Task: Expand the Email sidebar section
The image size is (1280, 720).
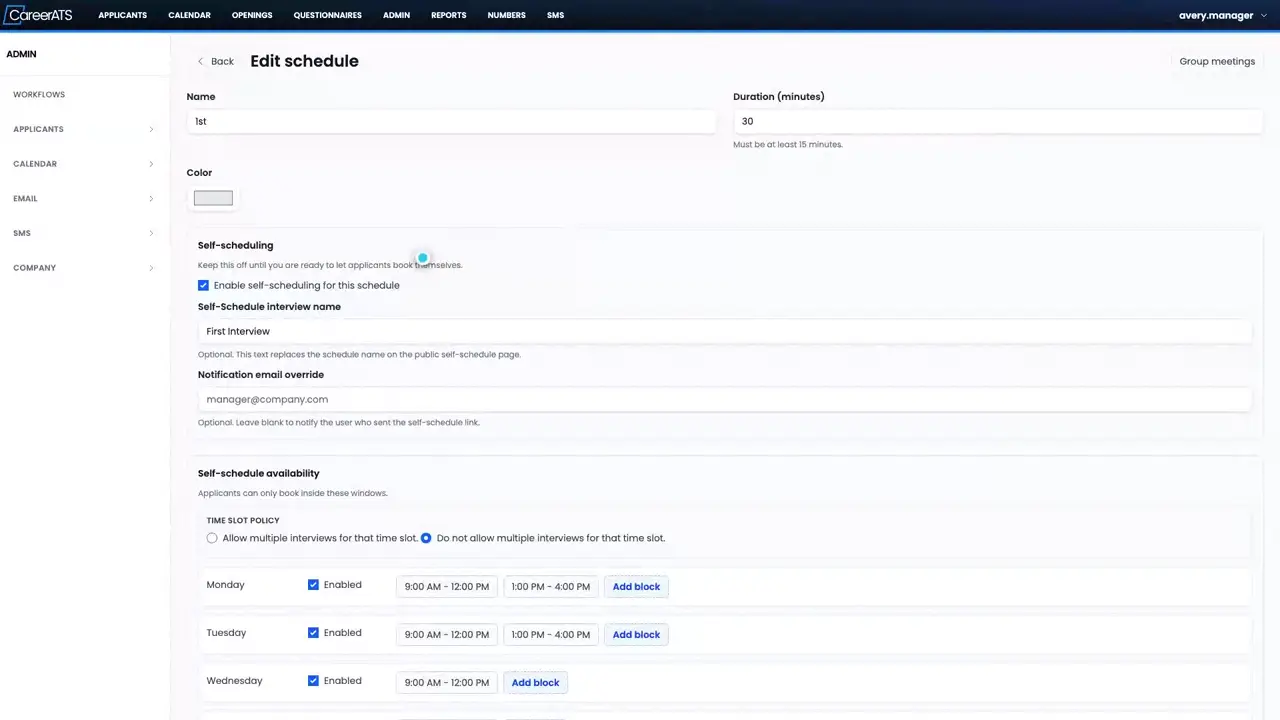Action: (x=84, y=198)
